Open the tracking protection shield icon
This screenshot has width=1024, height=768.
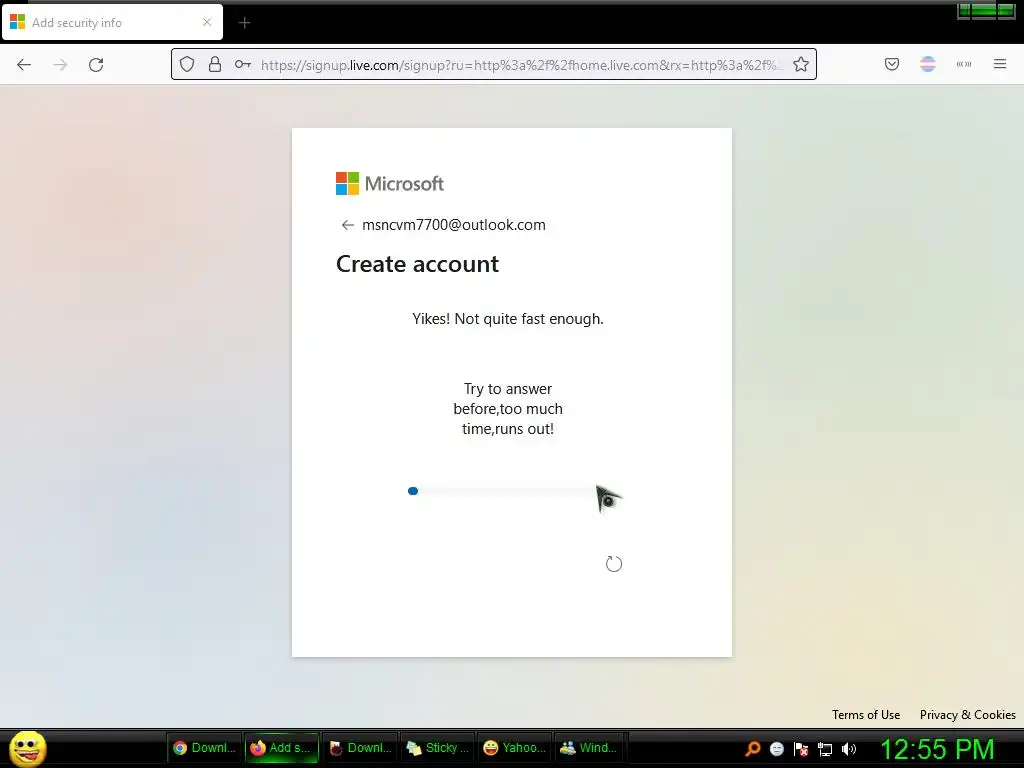click(187, 64)
